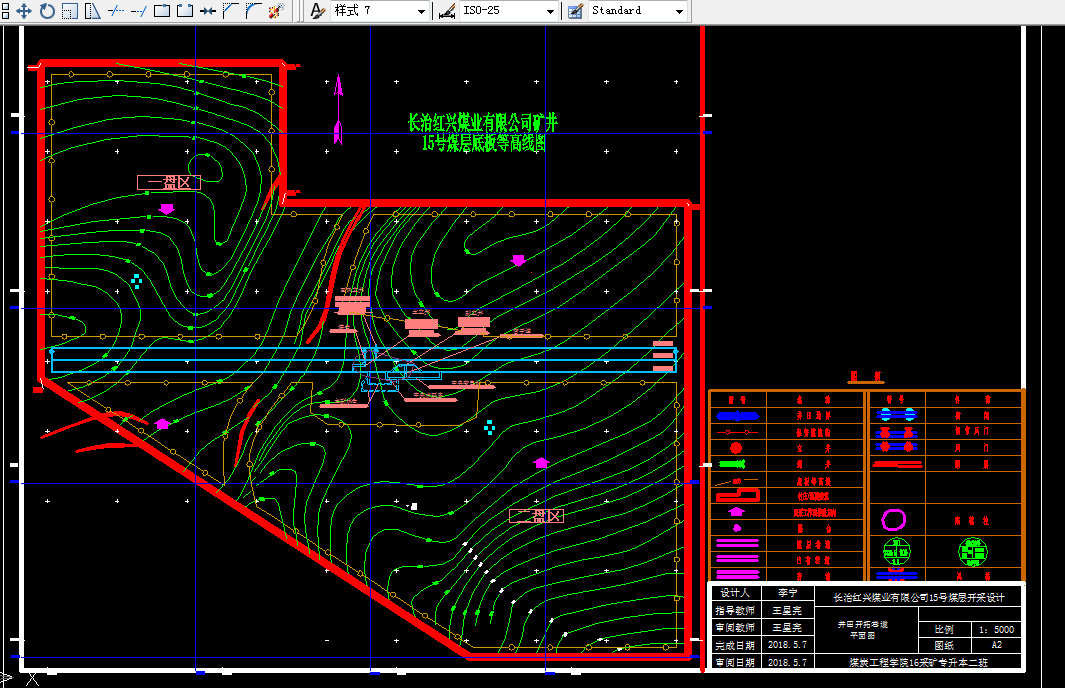Click the 长治红兴煤业有限公司15号煤层开采设计 title cell
1065x688 pixels.
click(x=918, y=598)
